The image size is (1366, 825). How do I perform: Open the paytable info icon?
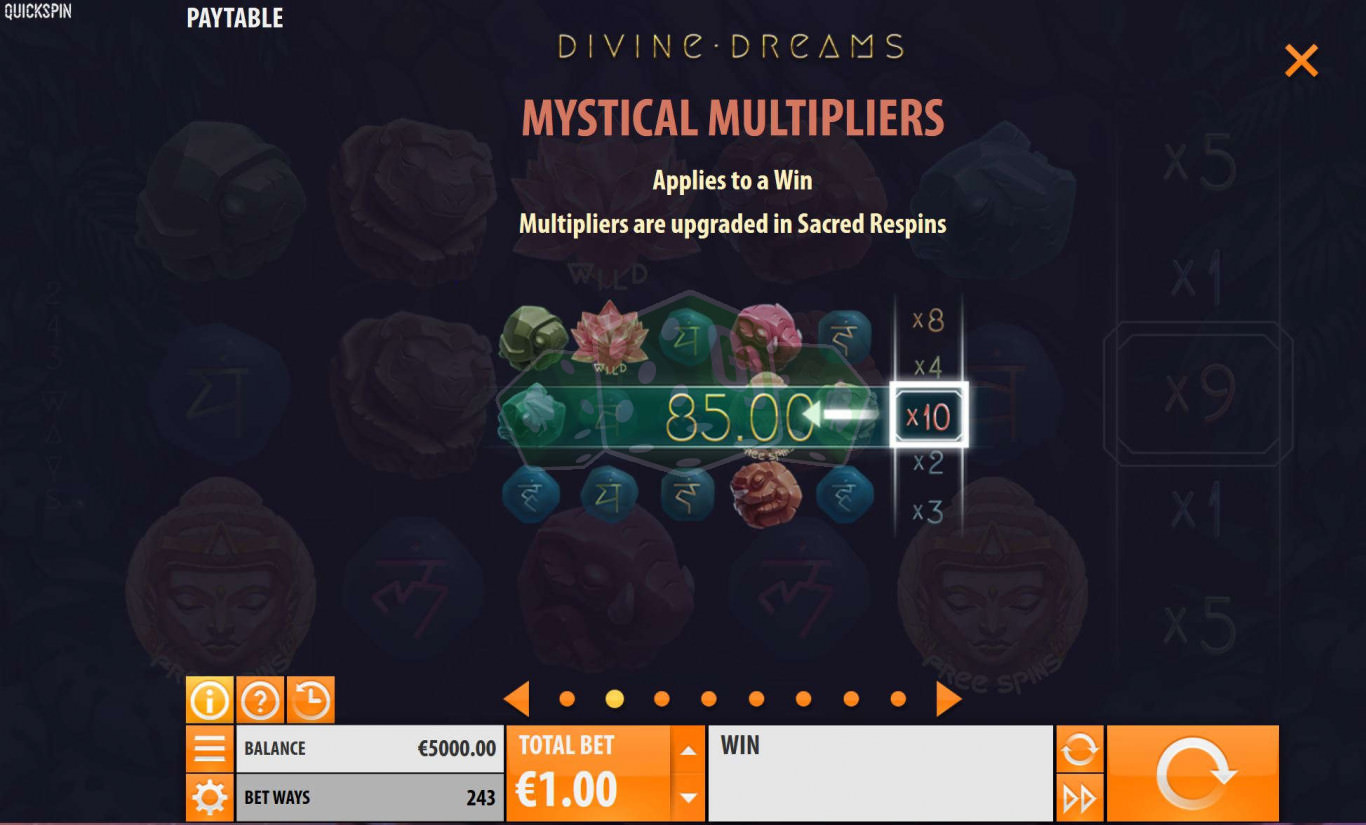point(209,700)
